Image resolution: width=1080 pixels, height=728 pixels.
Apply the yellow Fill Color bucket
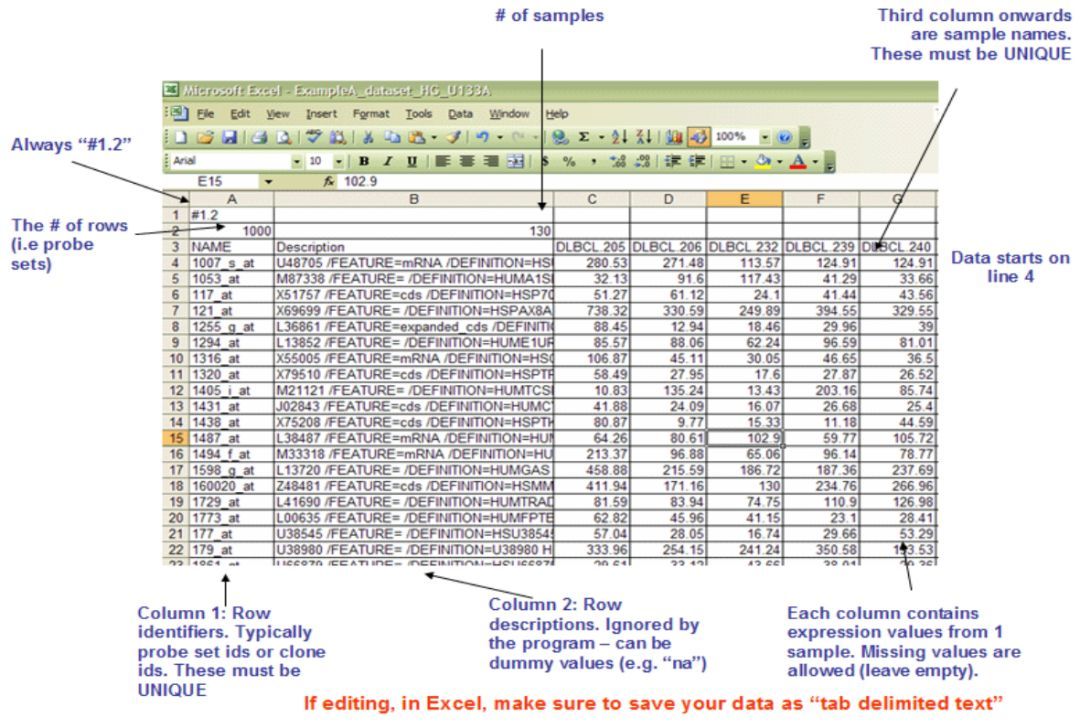(763, 162)
